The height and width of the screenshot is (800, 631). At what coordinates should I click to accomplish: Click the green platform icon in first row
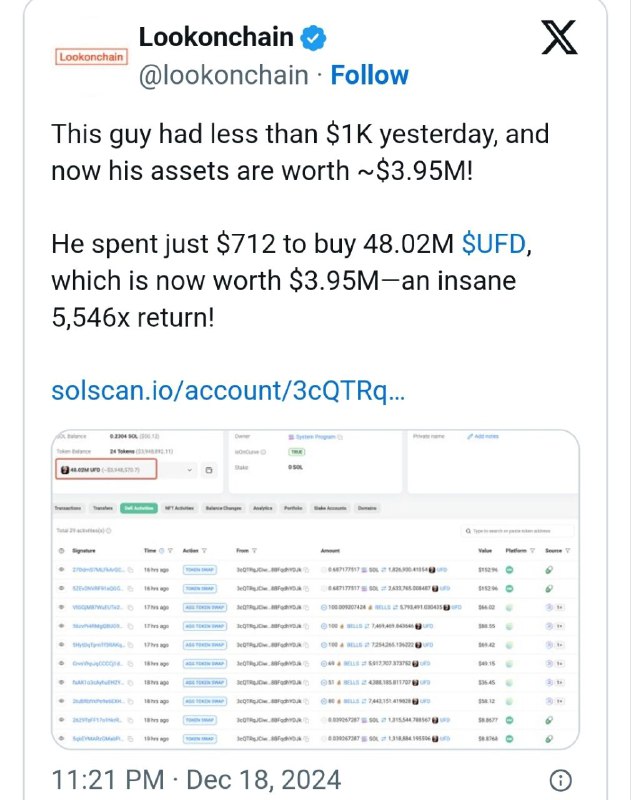509,570
